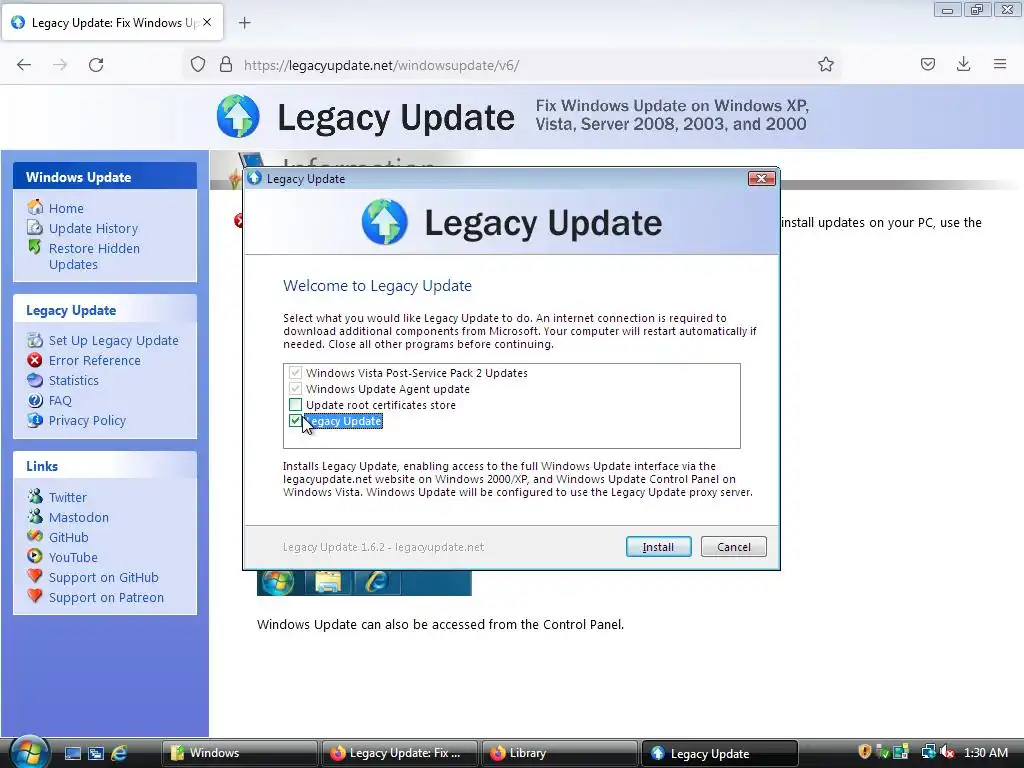1024x768 pixels.
Task: Click the Firefox back arrow
Action: point(24,65)
